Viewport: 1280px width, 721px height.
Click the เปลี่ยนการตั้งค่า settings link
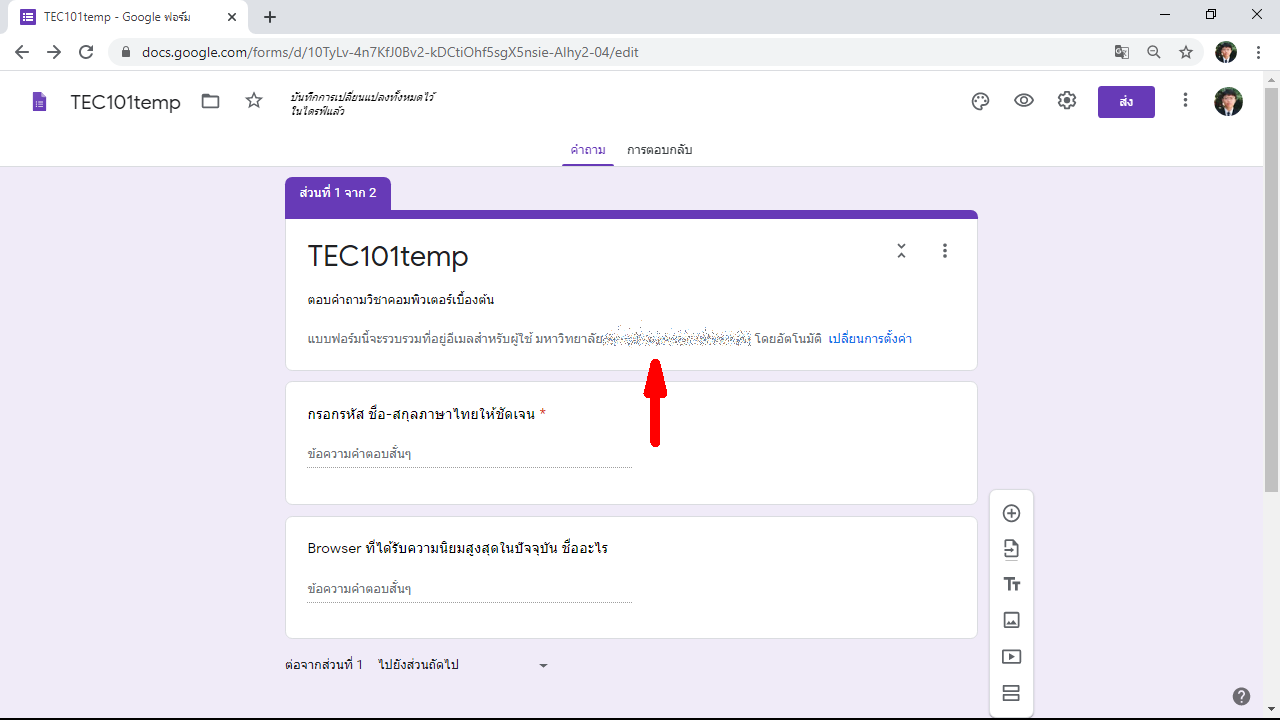tap(869, 339)
